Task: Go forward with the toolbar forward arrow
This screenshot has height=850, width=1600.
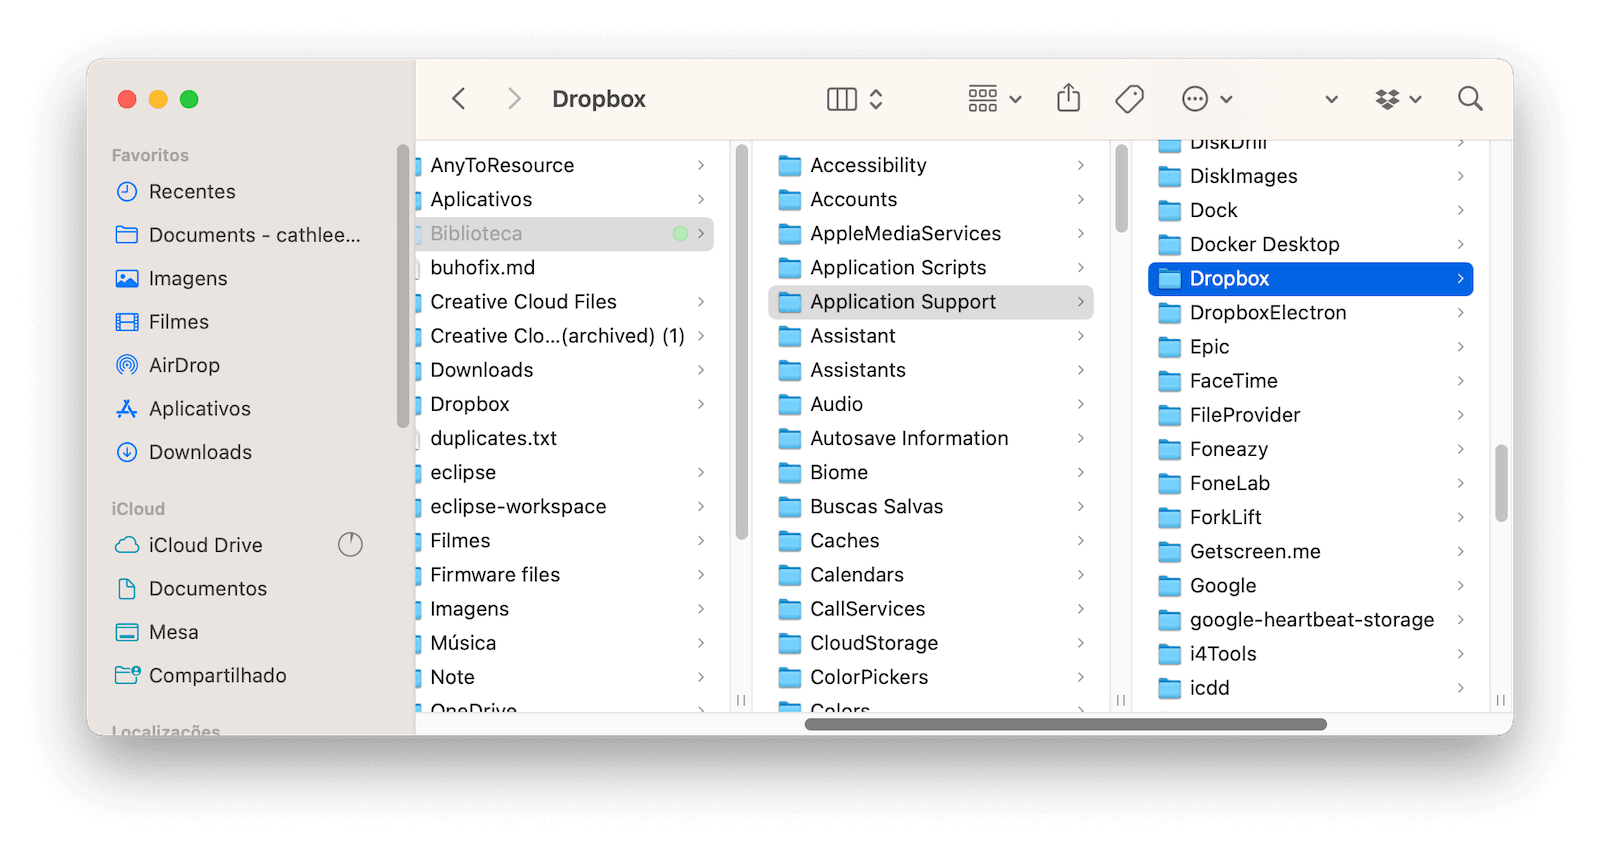Action: 514,99
